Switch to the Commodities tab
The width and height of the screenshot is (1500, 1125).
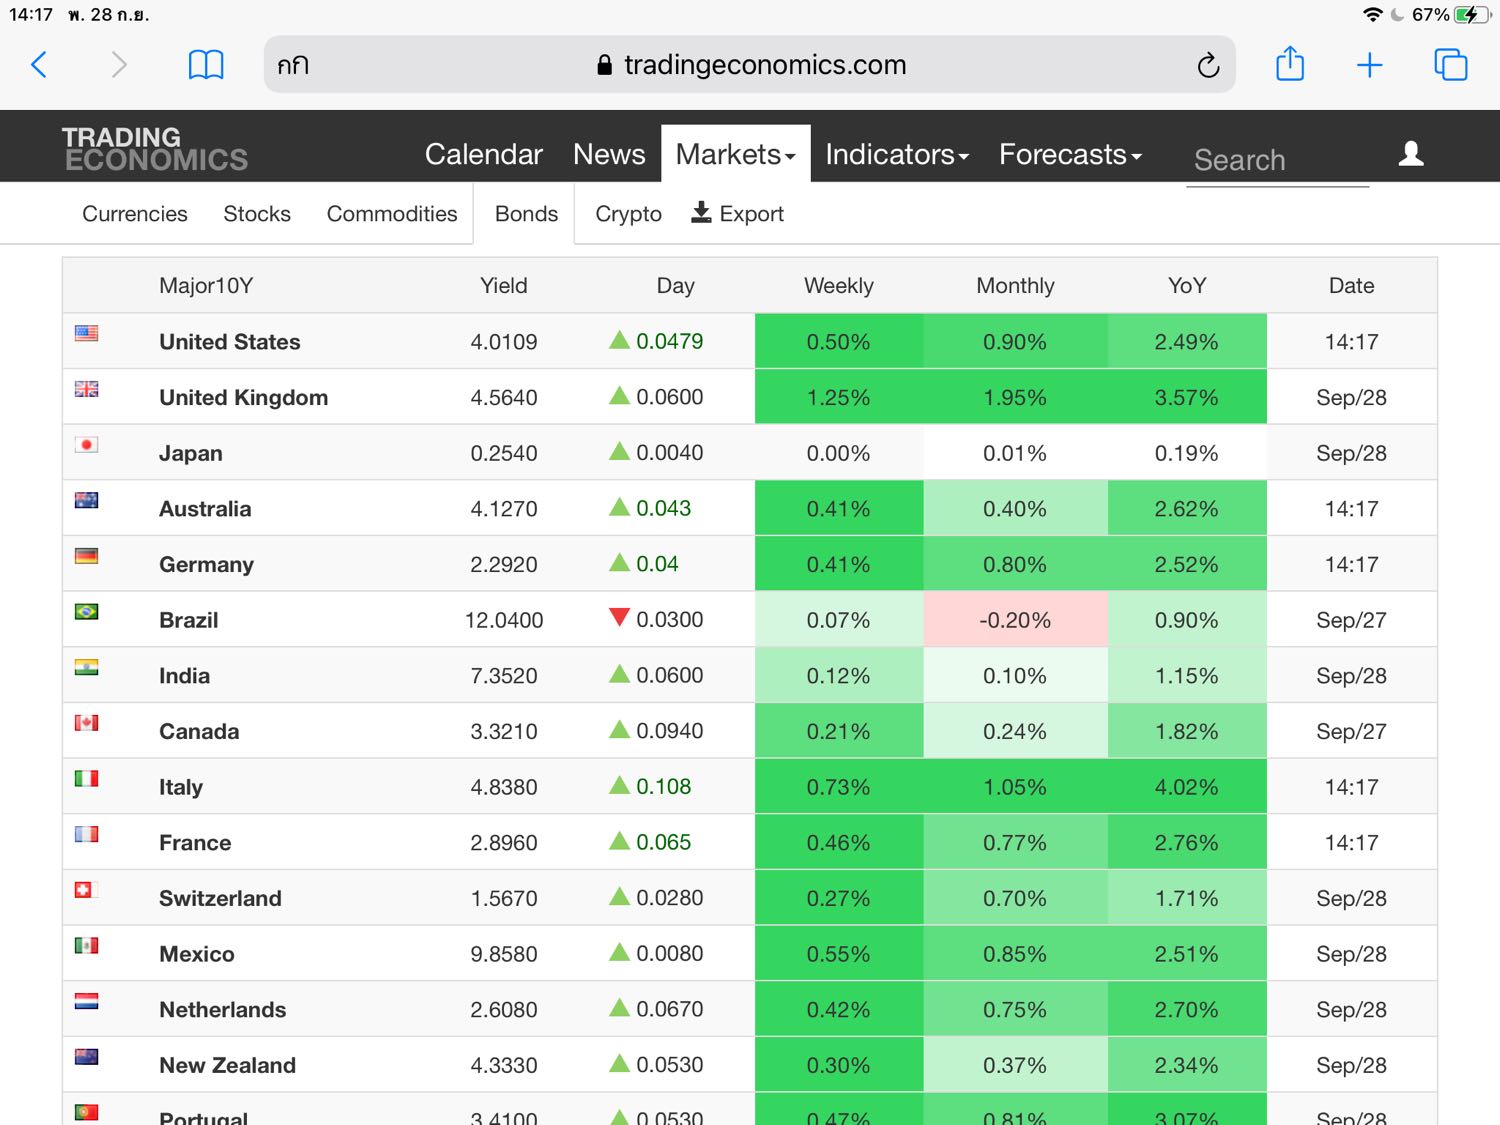click(392, 214)
